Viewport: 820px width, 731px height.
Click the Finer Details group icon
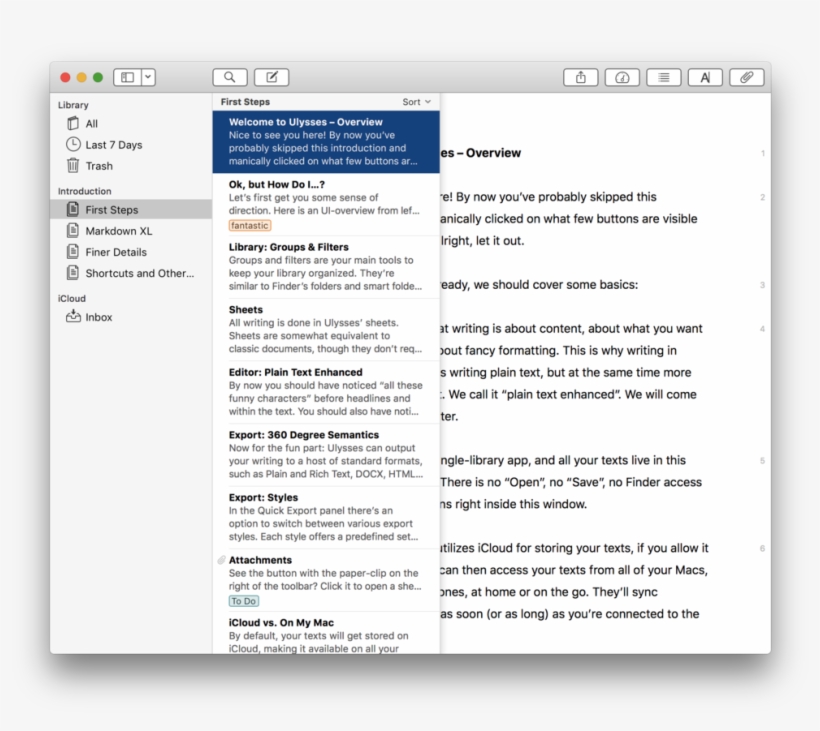point(73,252)
